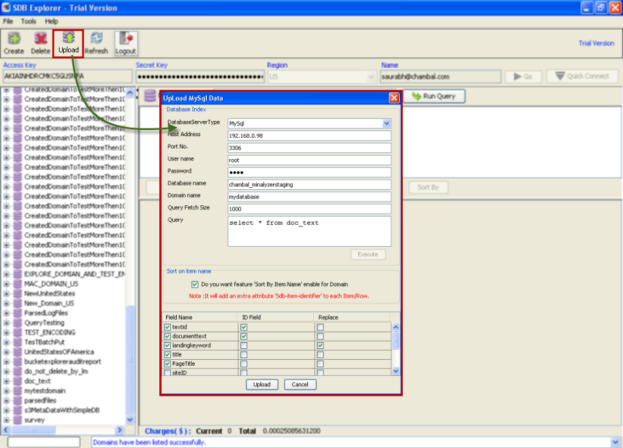This screenshot has height=448, width=623.
Task: Open the DatabaseServerType dropdown
Action: click(386, 124)
